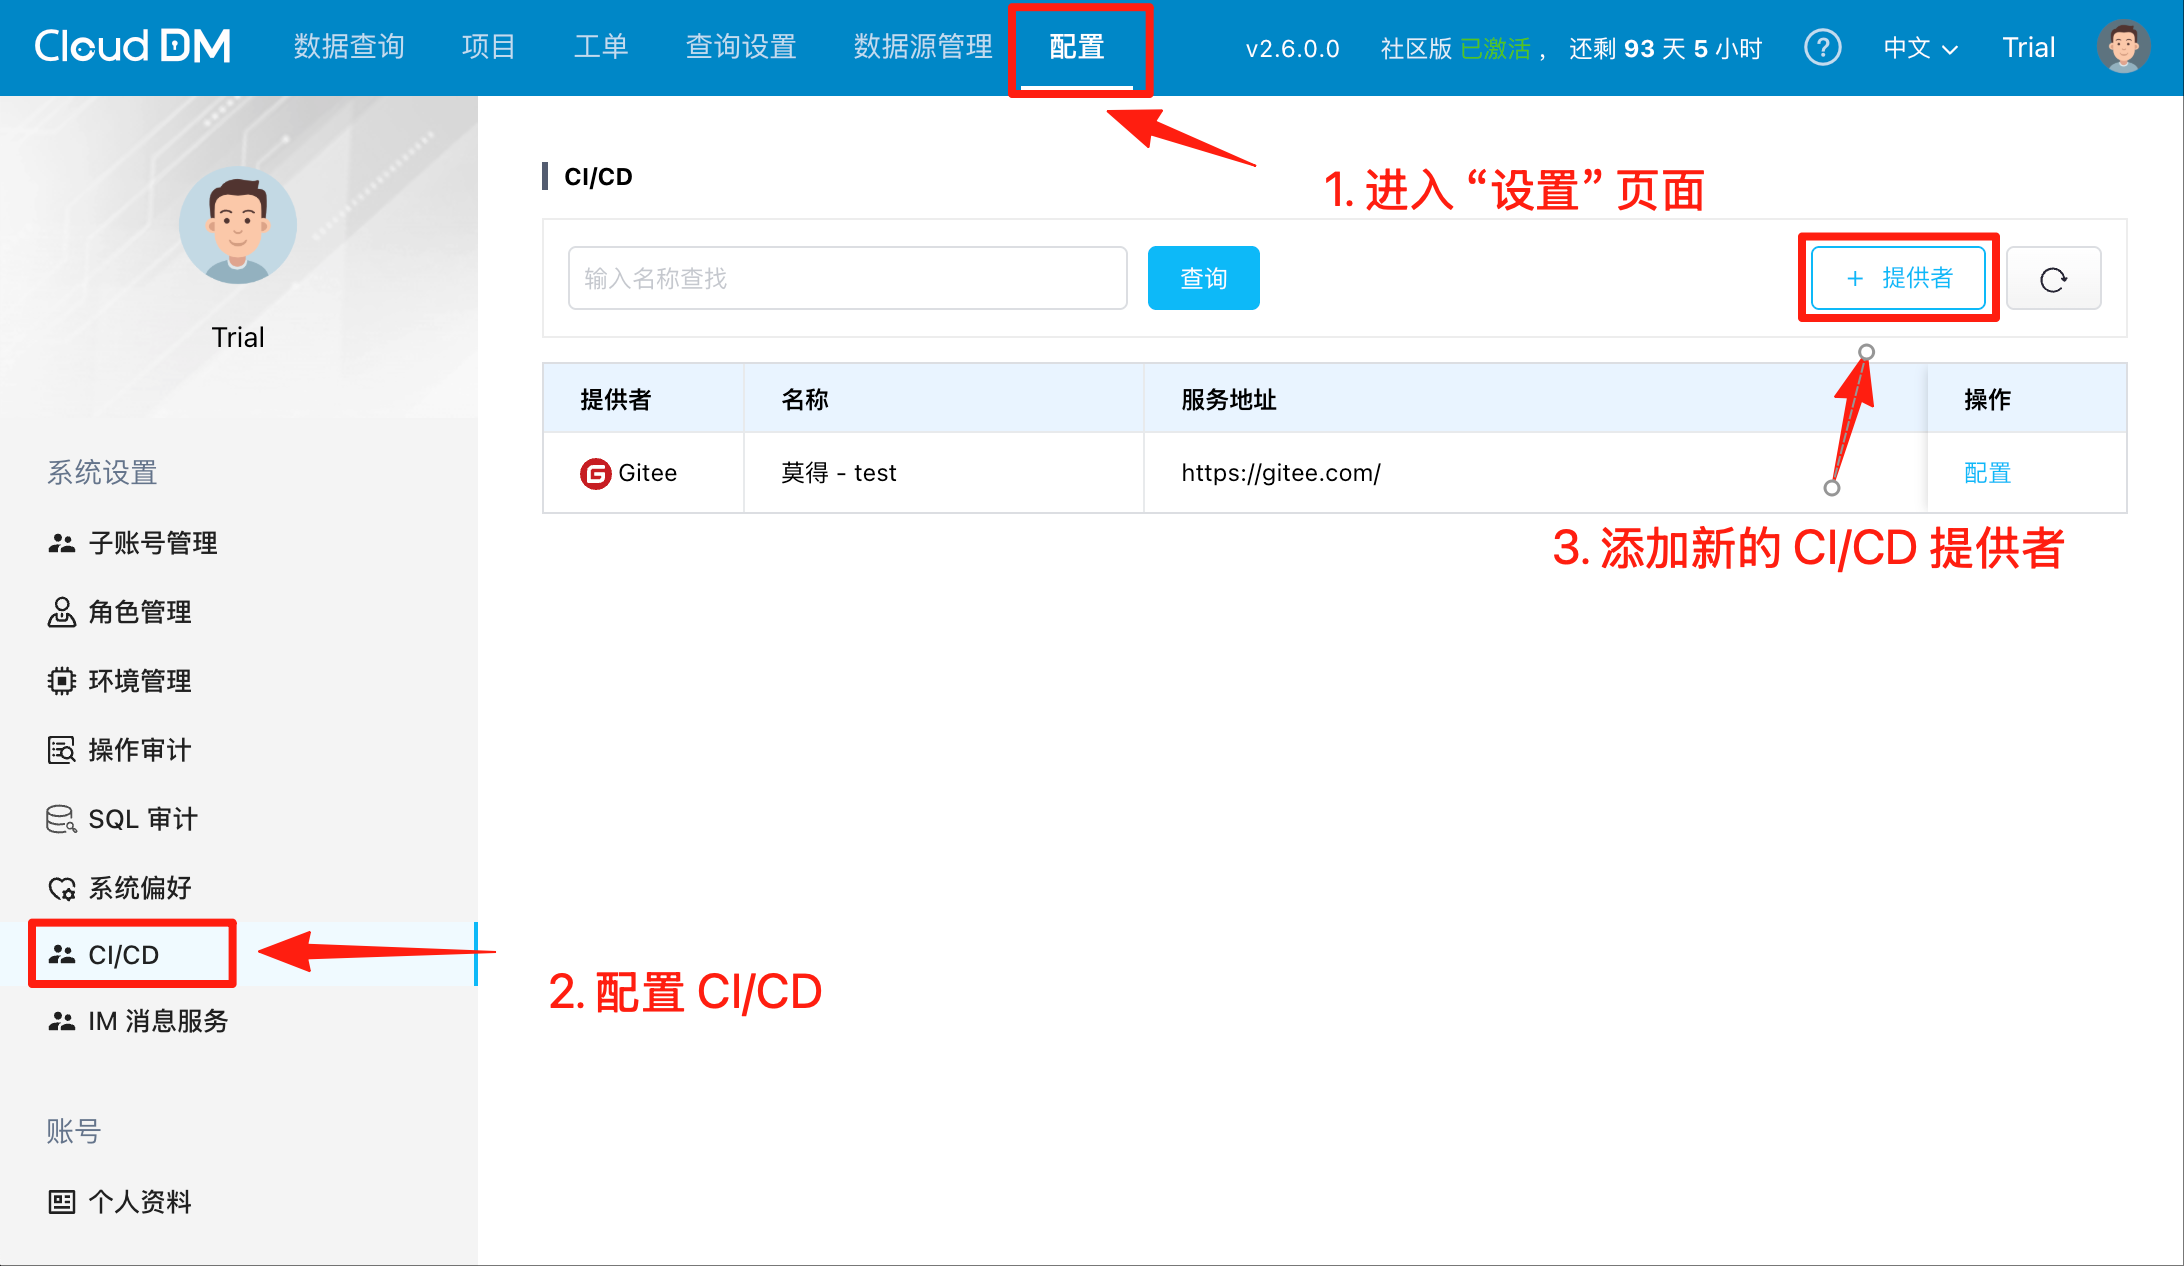2184x1266 pixels.
Task: Expand the 中文 language dropdown
Action: (1920, 48)
